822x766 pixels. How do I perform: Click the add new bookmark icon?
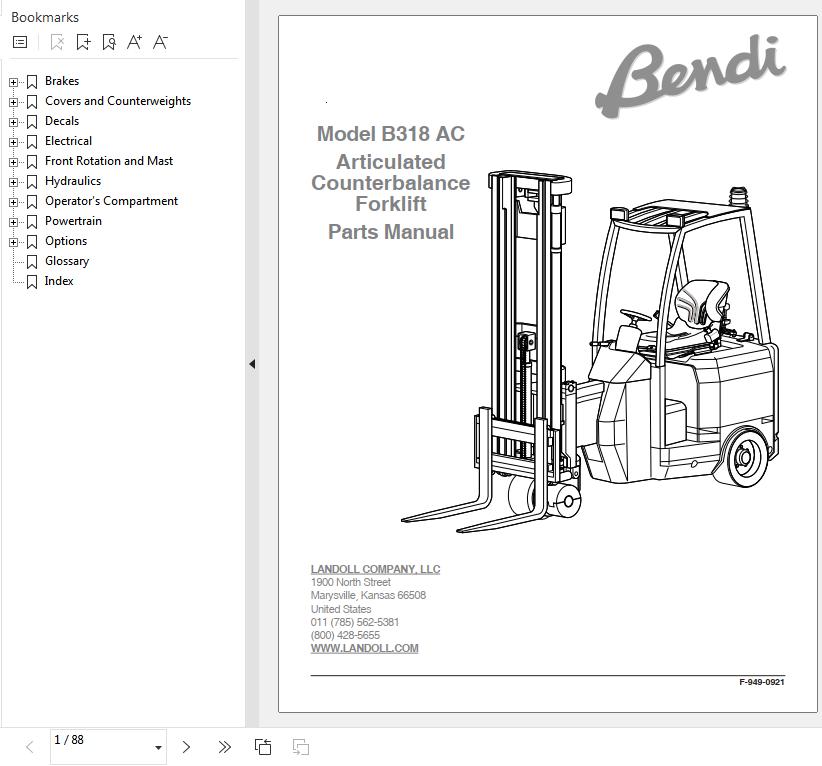click(83, 42)
